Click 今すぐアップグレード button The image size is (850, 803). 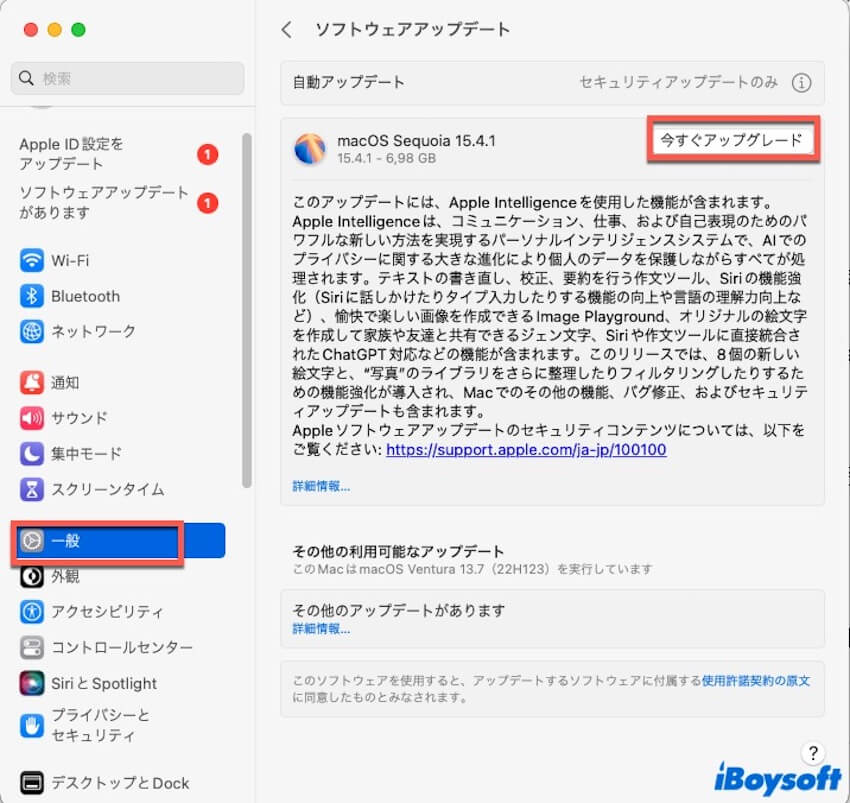click(x=731, y=140)
